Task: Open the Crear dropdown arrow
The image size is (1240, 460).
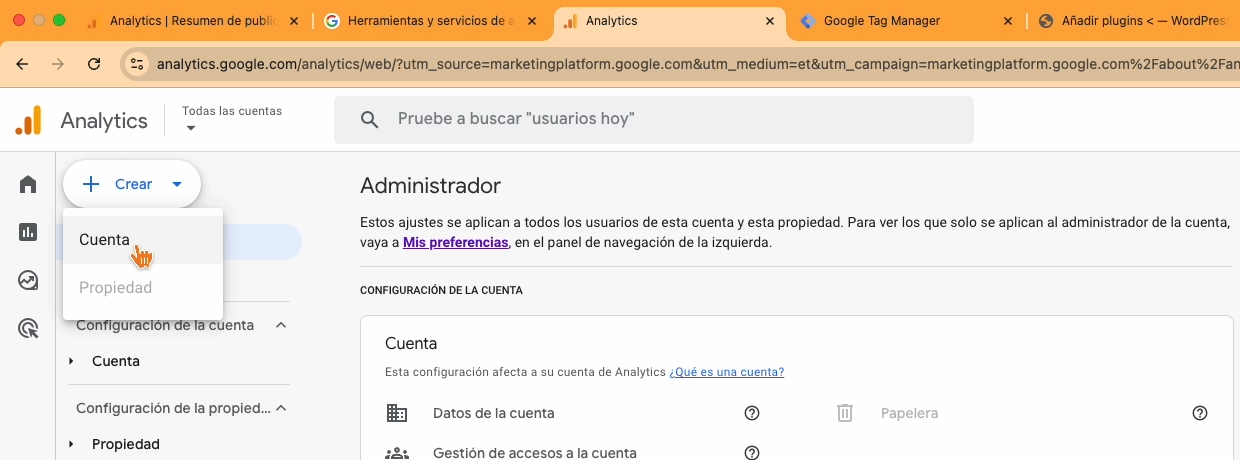Action: coord(177,184)
